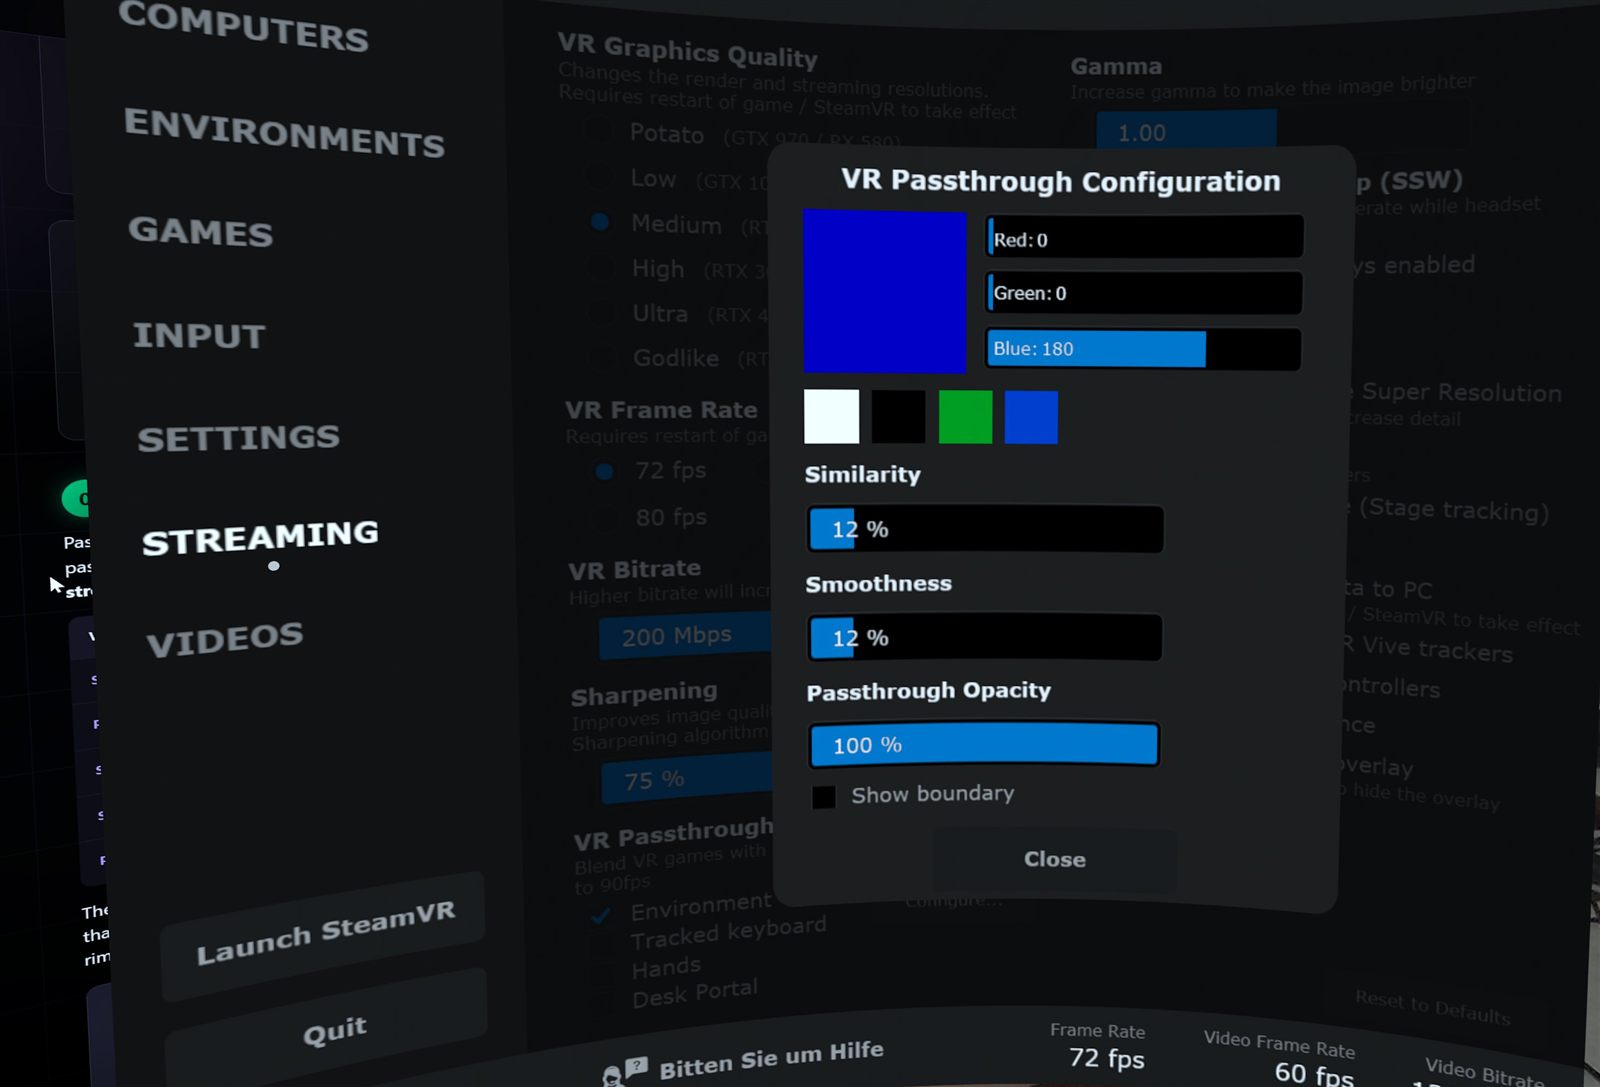Click Bitten Sie um Hilfe help icon
1600x1087 pixels.
tap(624, 1072)
